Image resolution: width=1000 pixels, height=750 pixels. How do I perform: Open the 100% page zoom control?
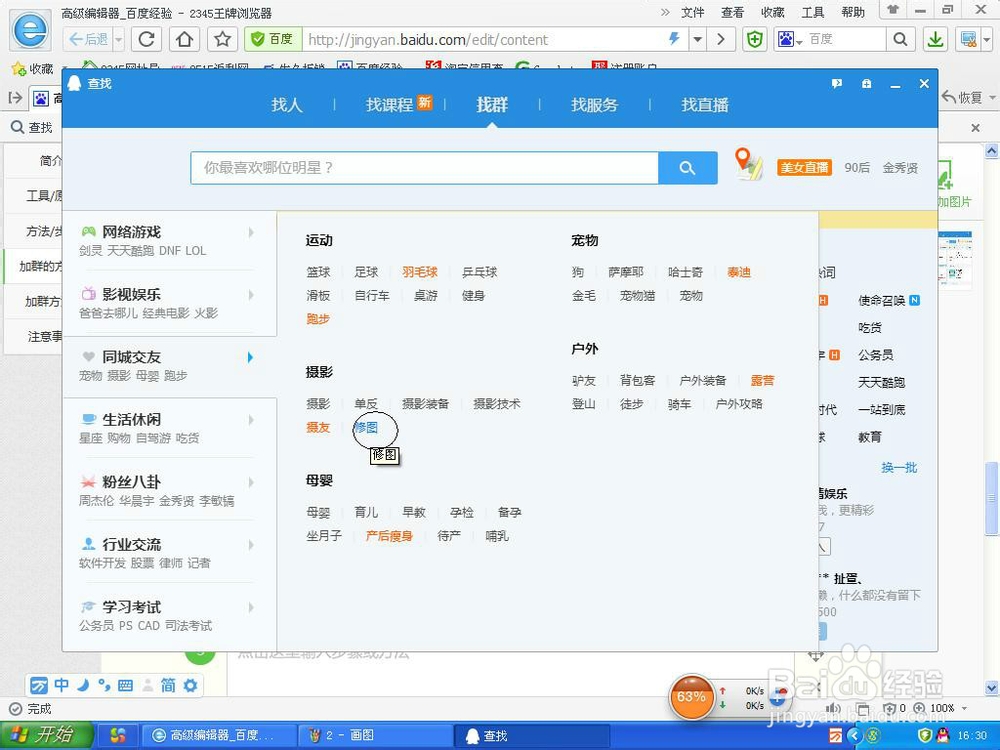pyautogui.click(x=940, y=708)
